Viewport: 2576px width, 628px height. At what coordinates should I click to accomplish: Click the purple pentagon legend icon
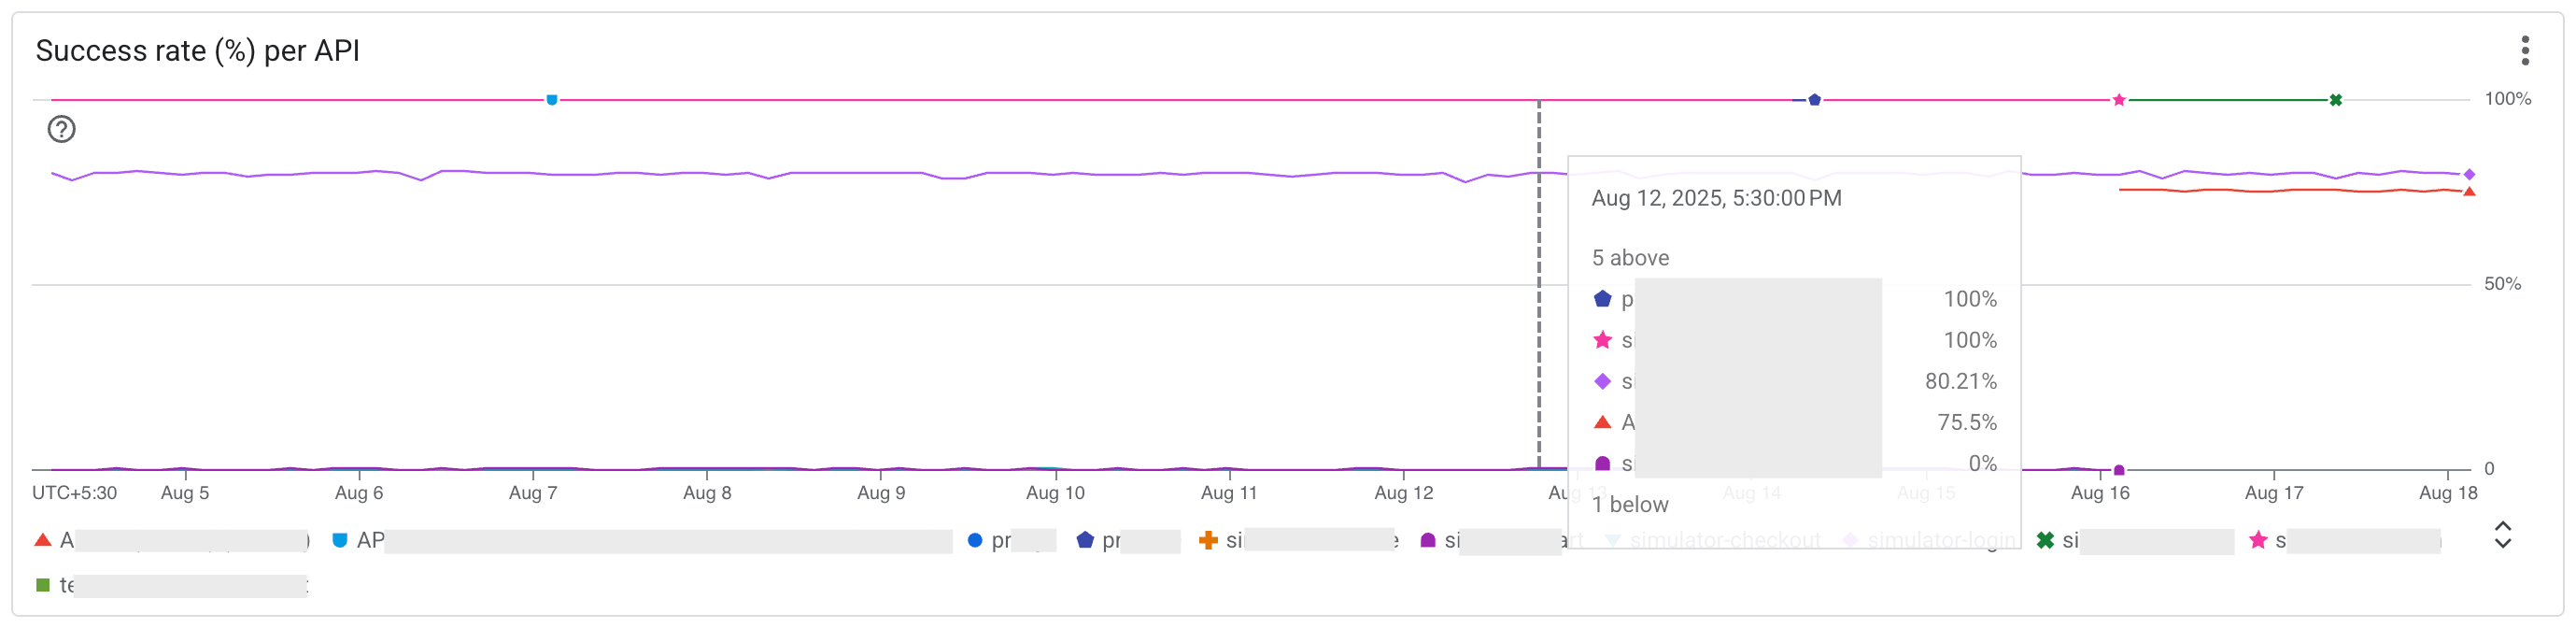coord(1084,540)
